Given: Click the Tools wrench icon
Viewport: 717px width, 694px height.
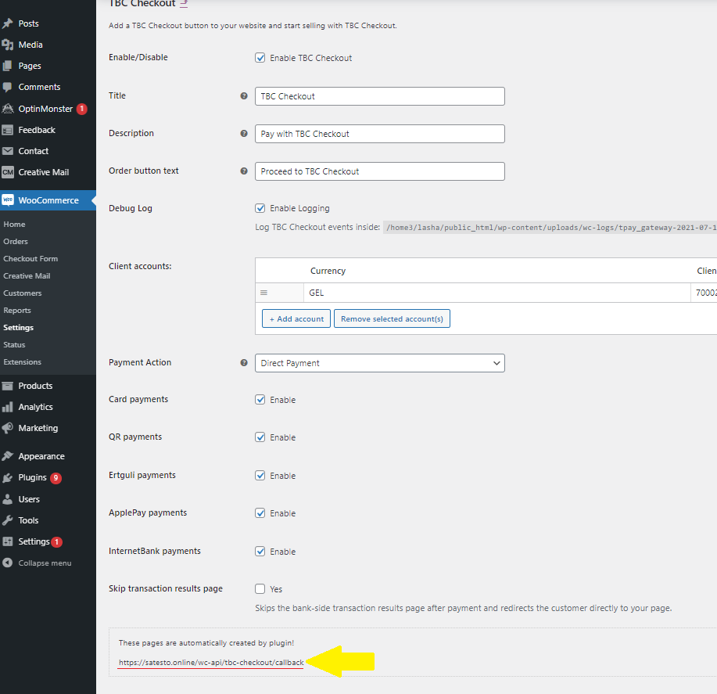Looking at the screenshot, I should (x=7, y=520).
